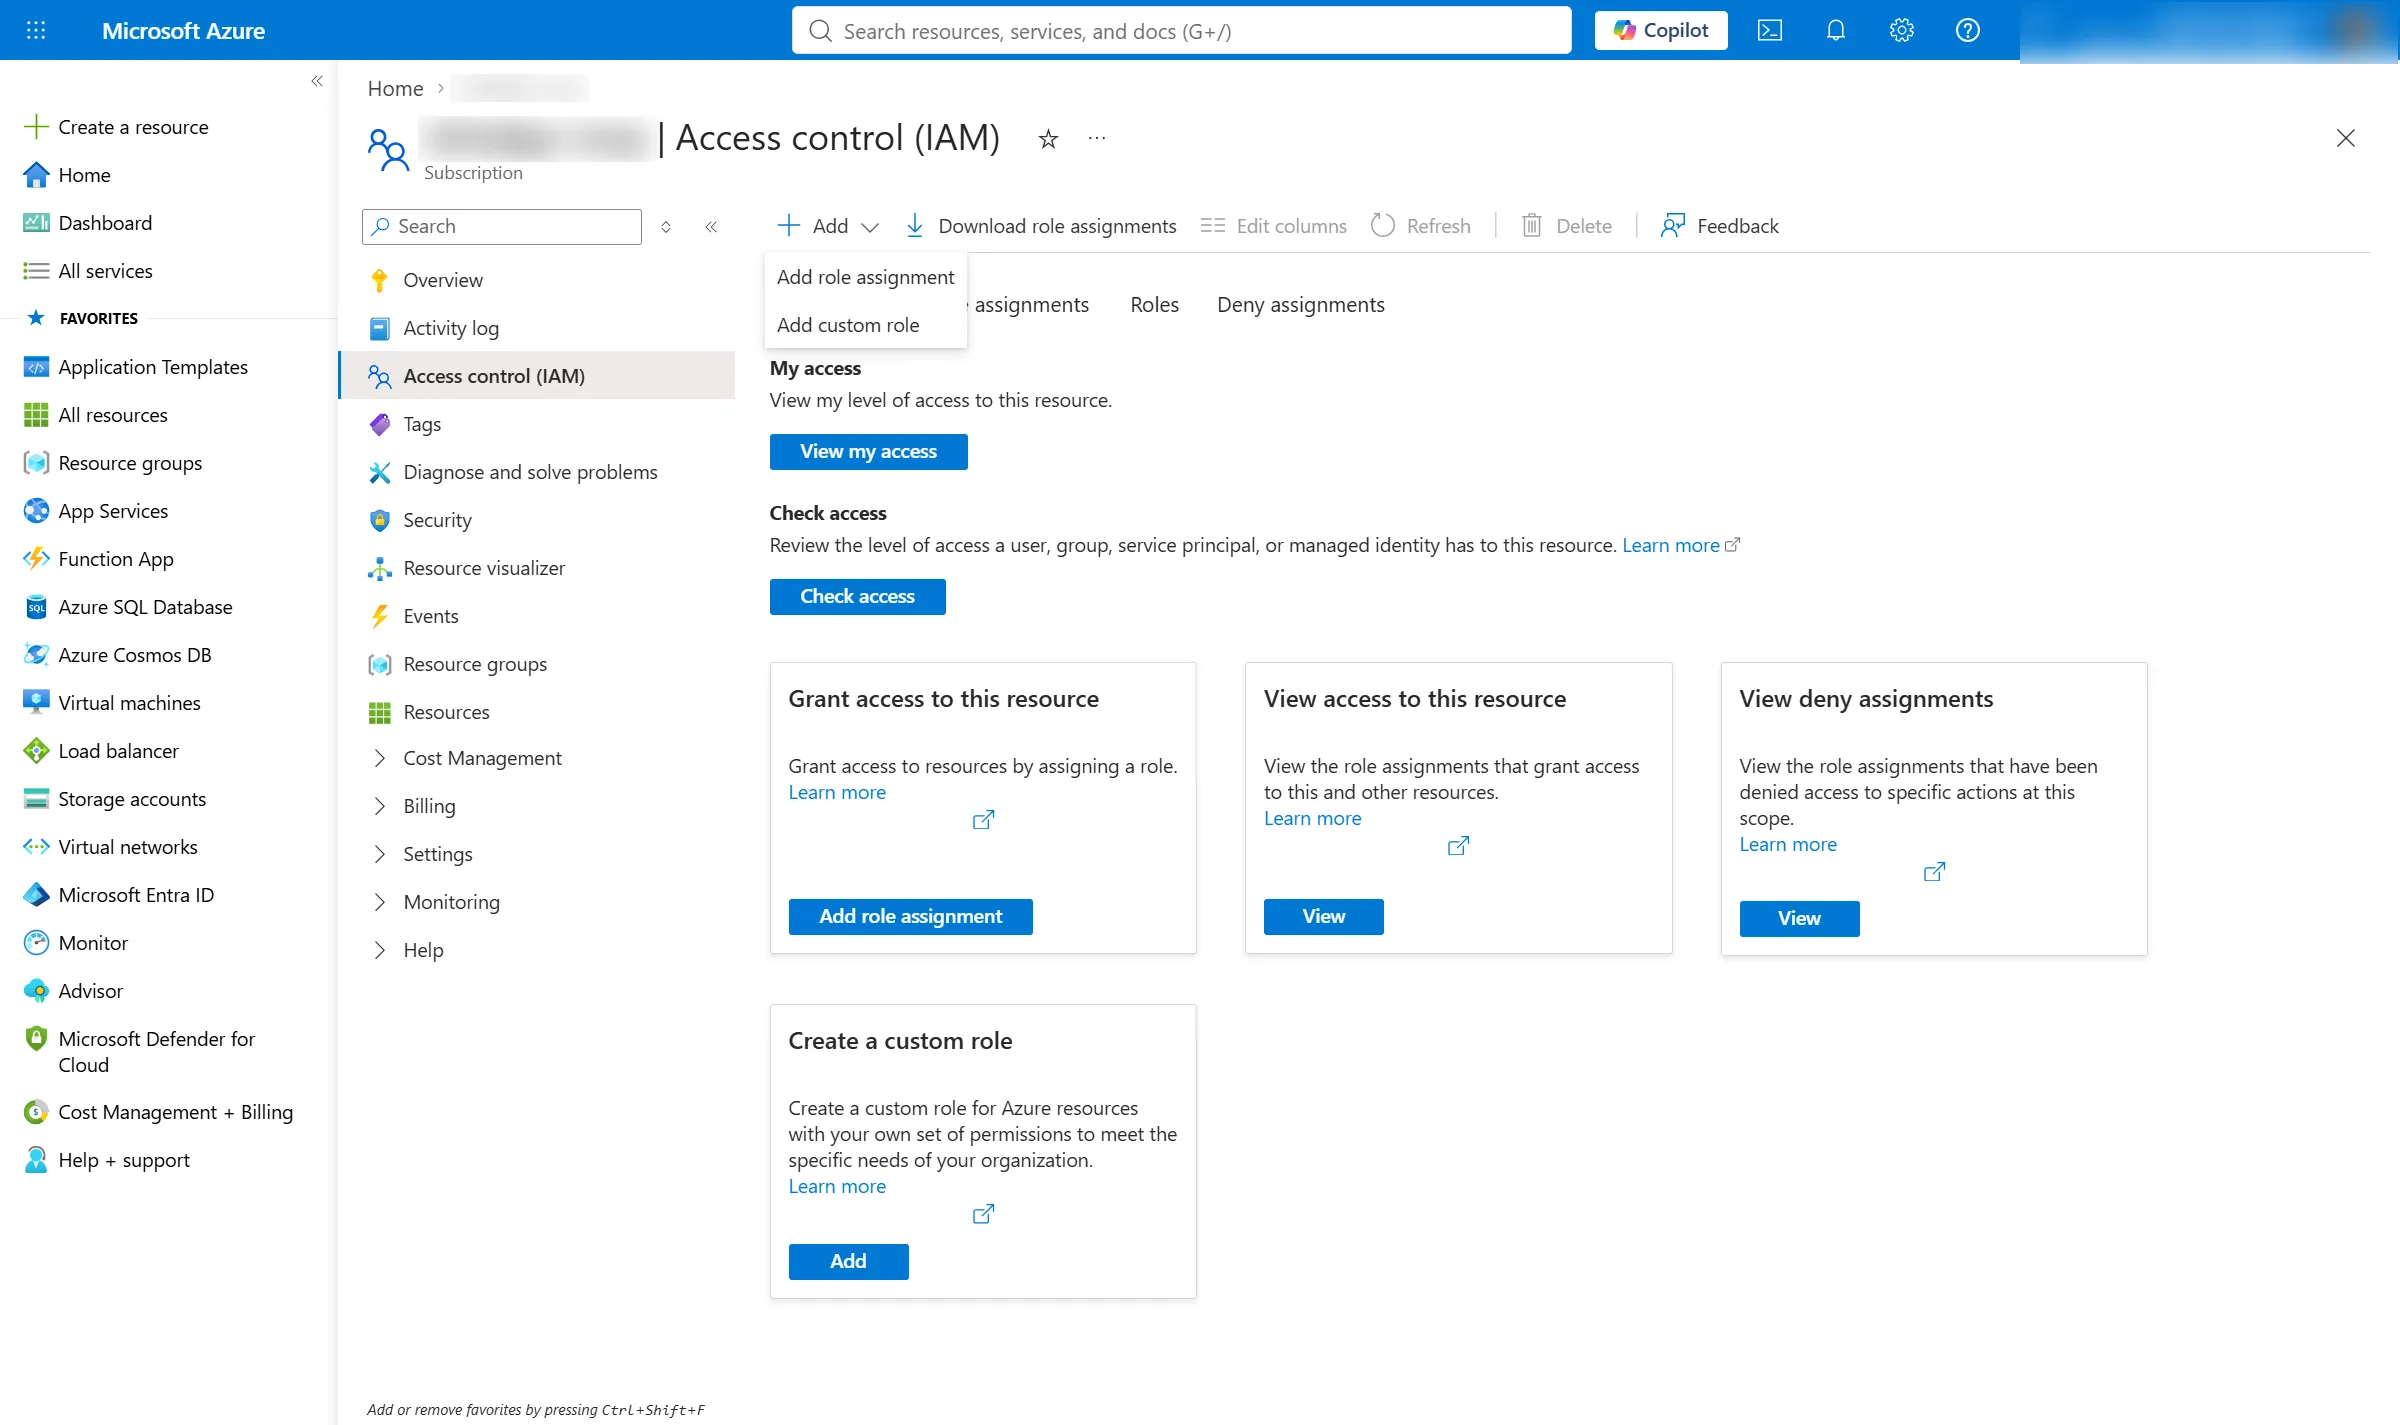This screenshot has height=1425, width=2400.
Task: Open Resource visualizer
Action: (x=538, y=568)
